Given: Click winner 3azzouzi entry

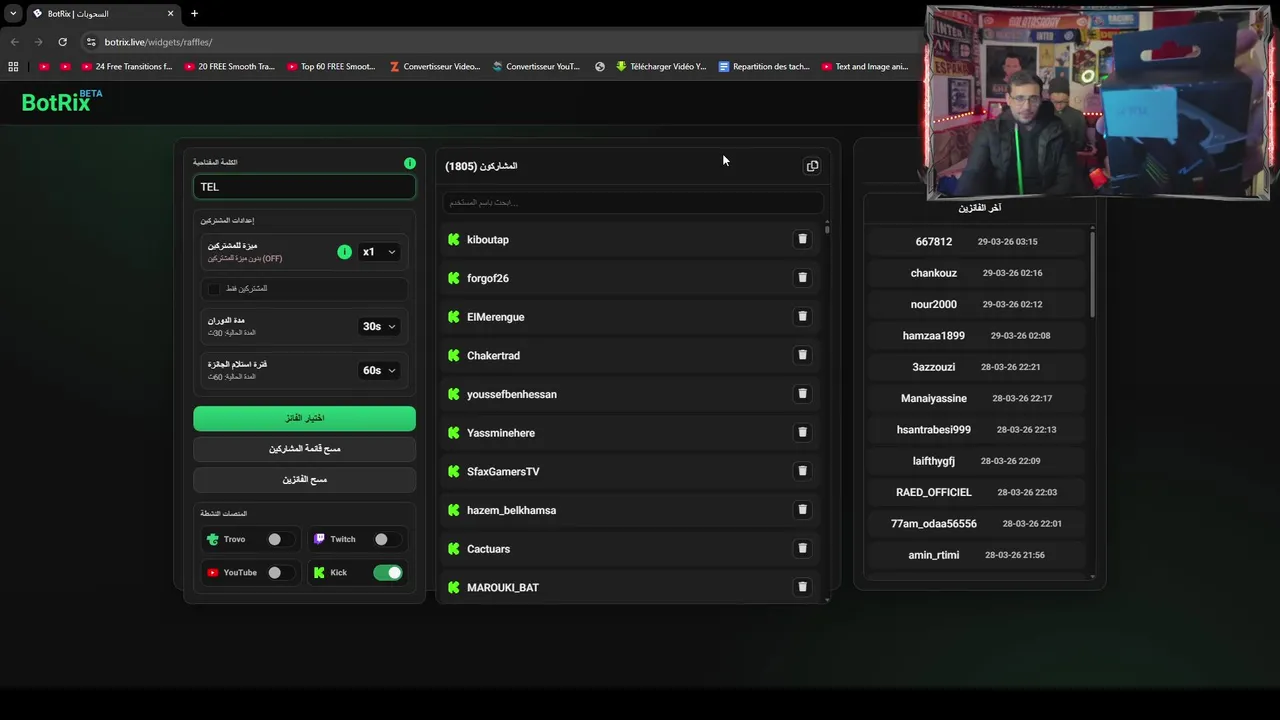Looking at the screenshot, I should tap(976, 367).
